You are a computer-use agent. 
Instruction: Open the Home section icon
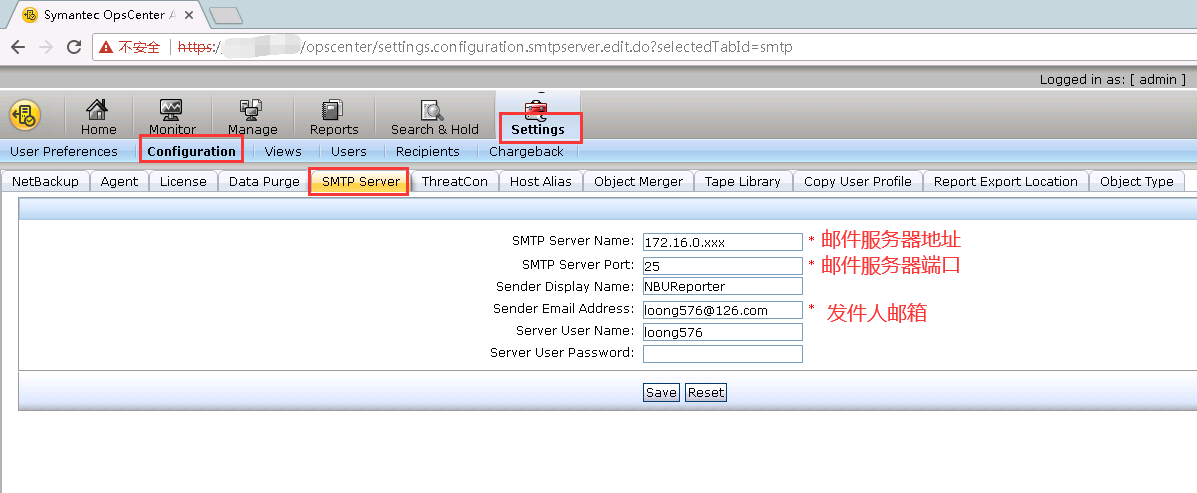pyautogui.click(x=98, y=110)
